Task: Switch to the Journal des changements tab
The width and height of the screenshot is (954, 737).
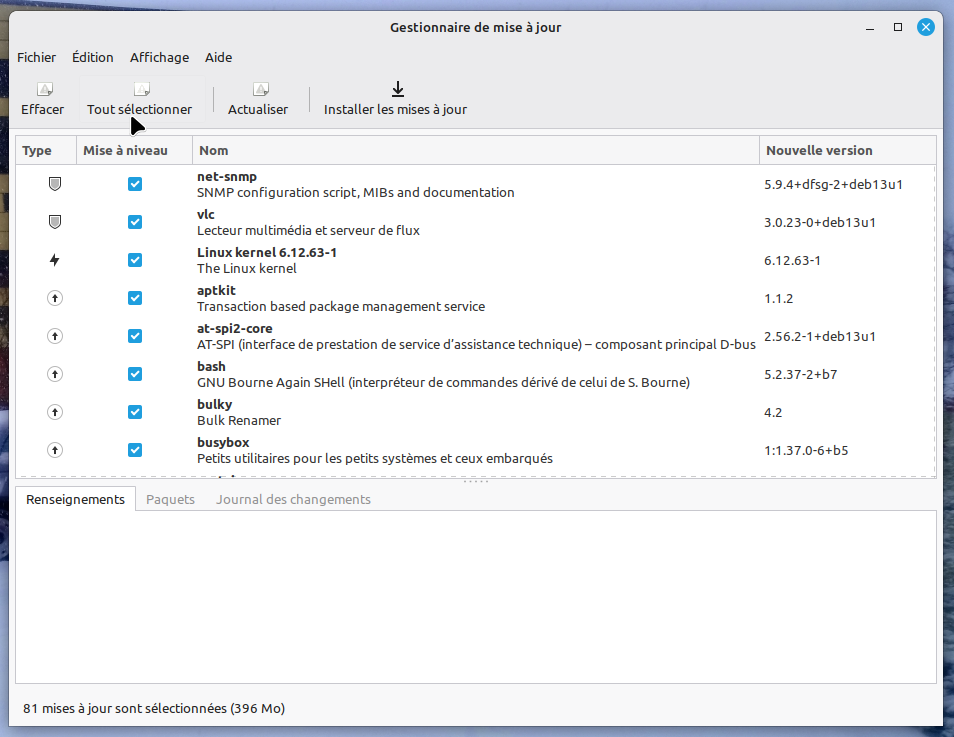Action: click(x=293, y=499)
